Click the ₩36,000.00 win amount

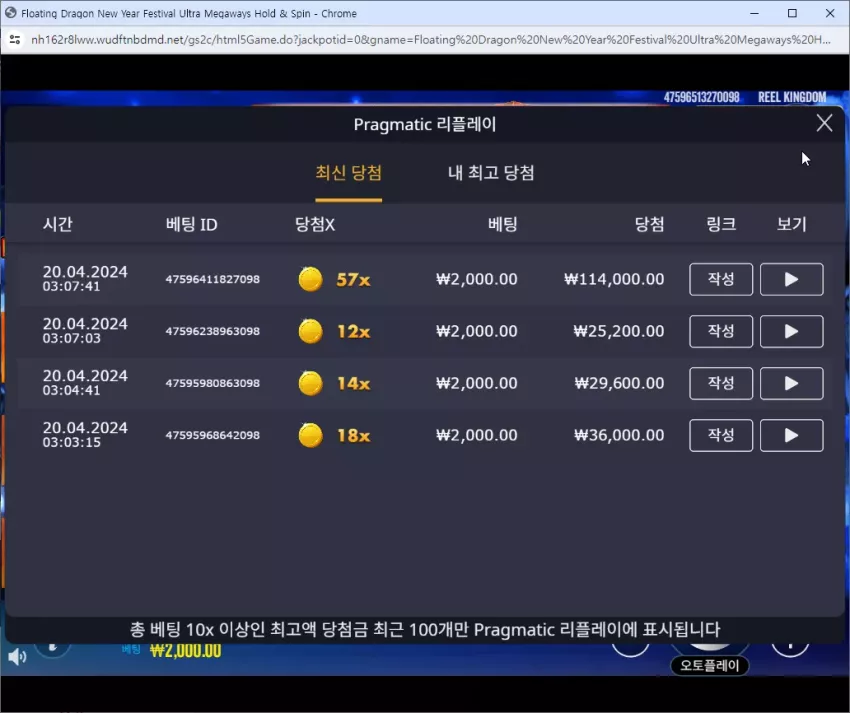[619, 435]
